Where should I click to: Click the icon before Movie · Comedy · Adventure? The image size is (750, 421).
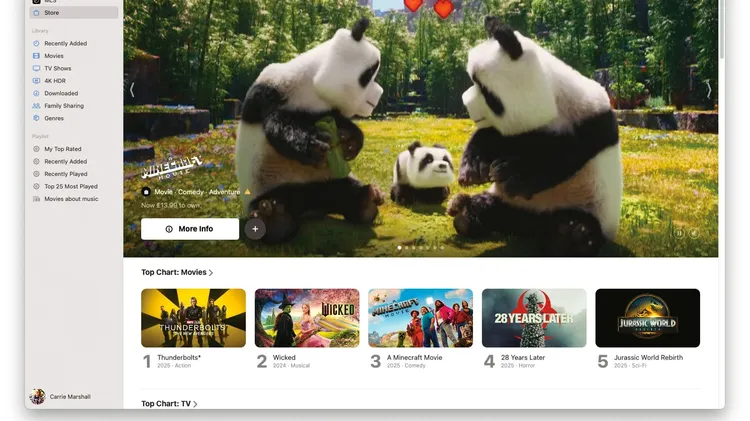pos(146,192)
